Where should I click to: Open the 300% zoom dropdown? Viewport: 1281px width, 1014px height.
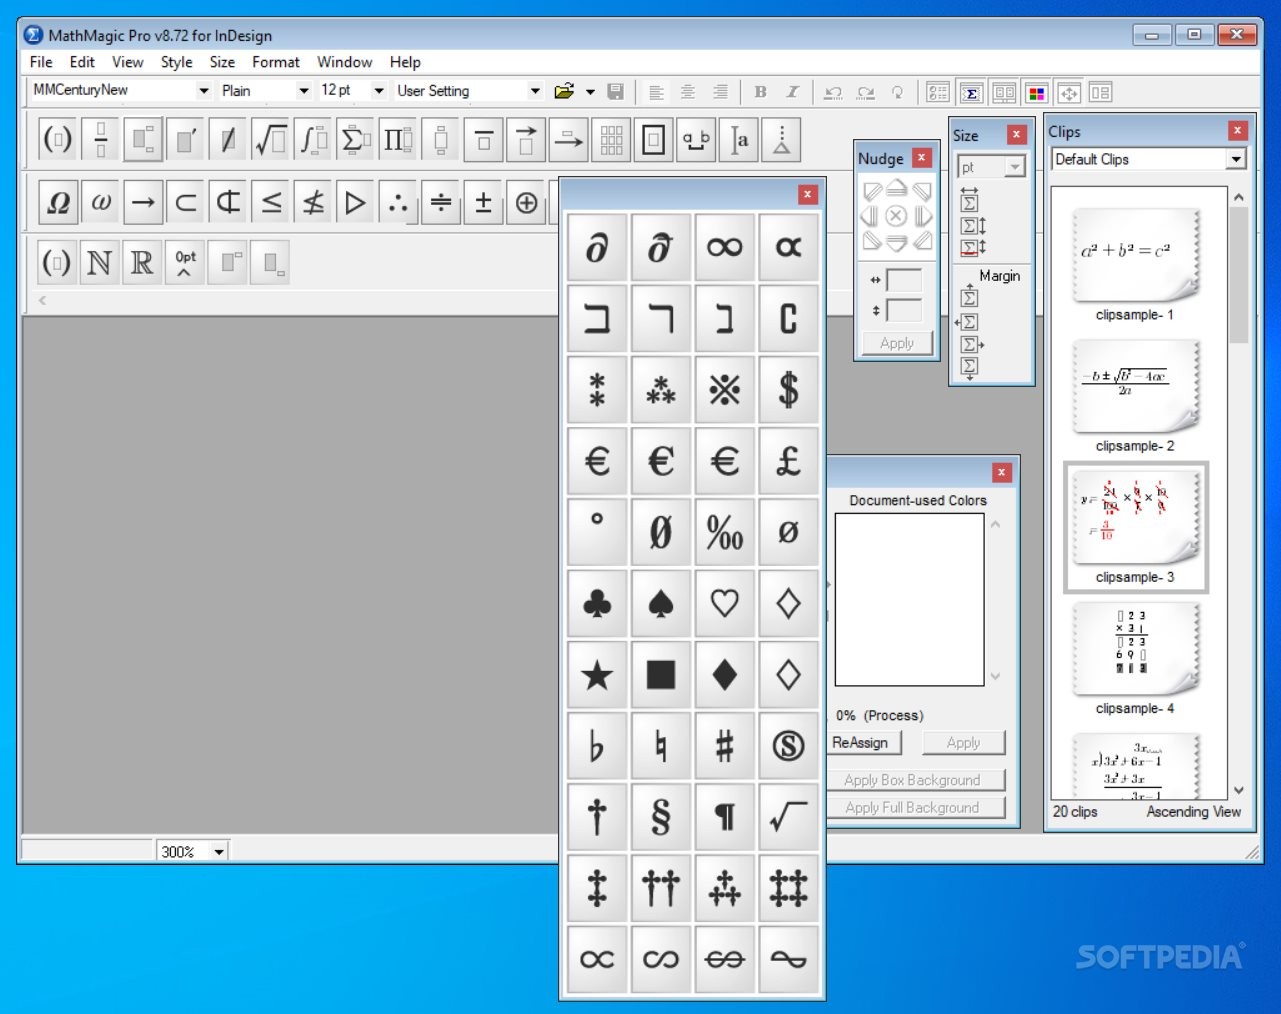click(x=218, y=852)
